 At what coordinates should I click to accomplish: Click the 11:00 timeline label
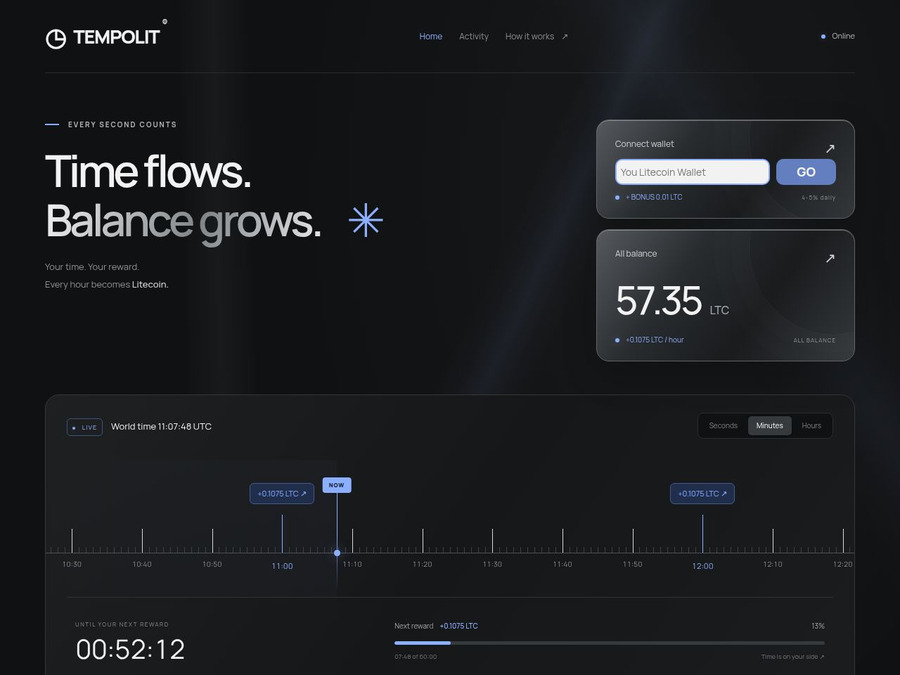click(282, 566)
